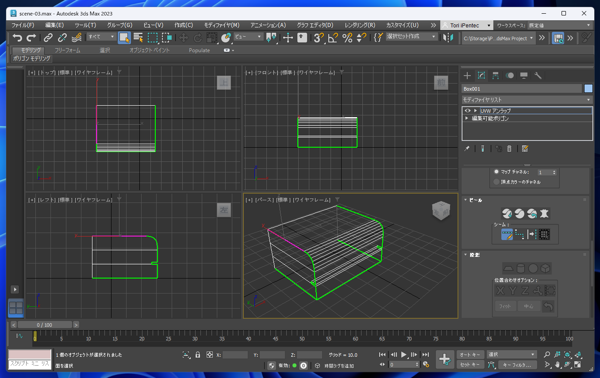Image resolution: width=600 pixels, height=378 pixels.
Task: Toggle visibility eye of UVW Unwrap modifier
Action: pyautogui.click(x=467, y=111)
